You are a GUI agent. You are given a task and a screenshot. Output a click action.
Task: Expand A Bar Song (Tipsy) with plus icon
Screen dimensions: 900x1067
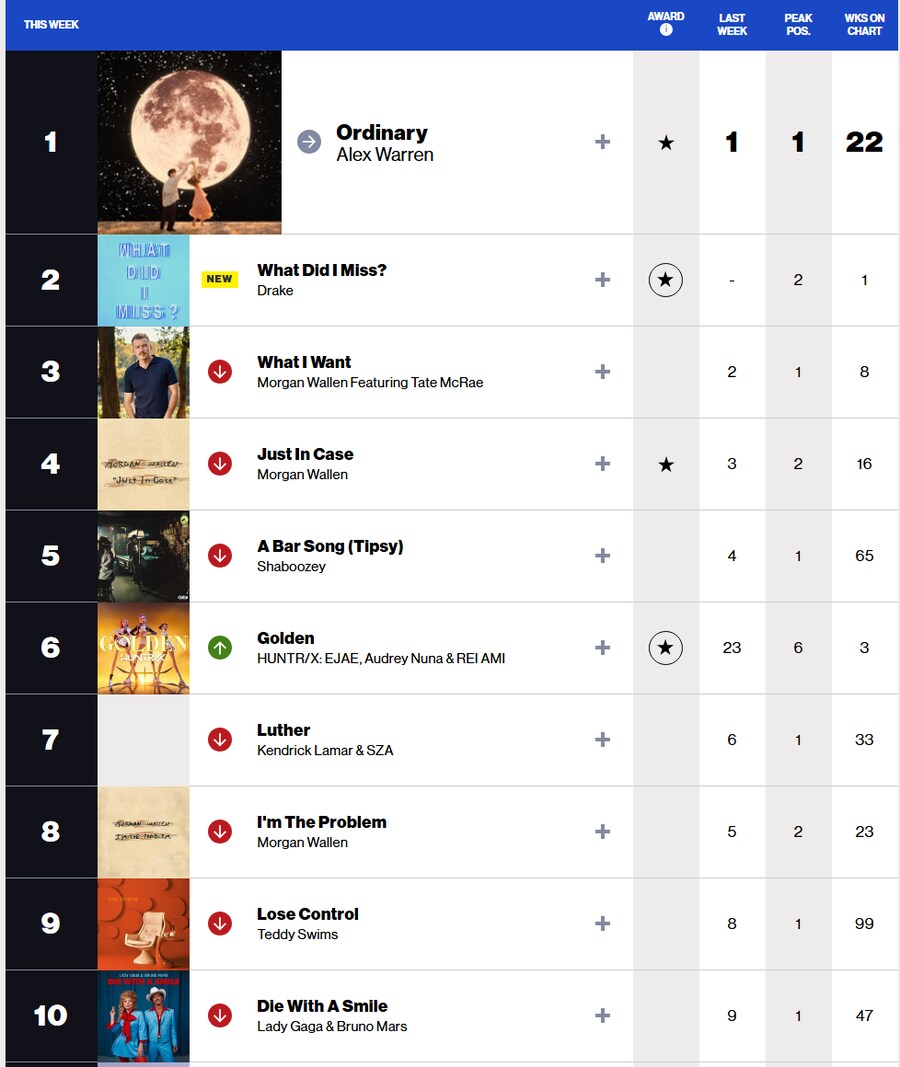click(x=602, y=555)
